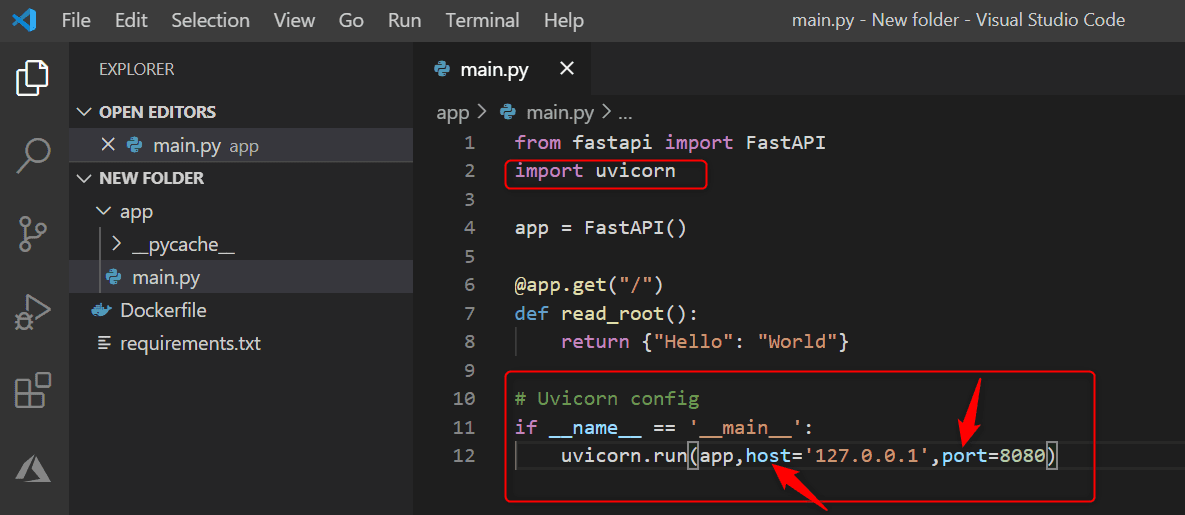
Task: Open the Search view in activity bar
Action: (x=33, y=156)
